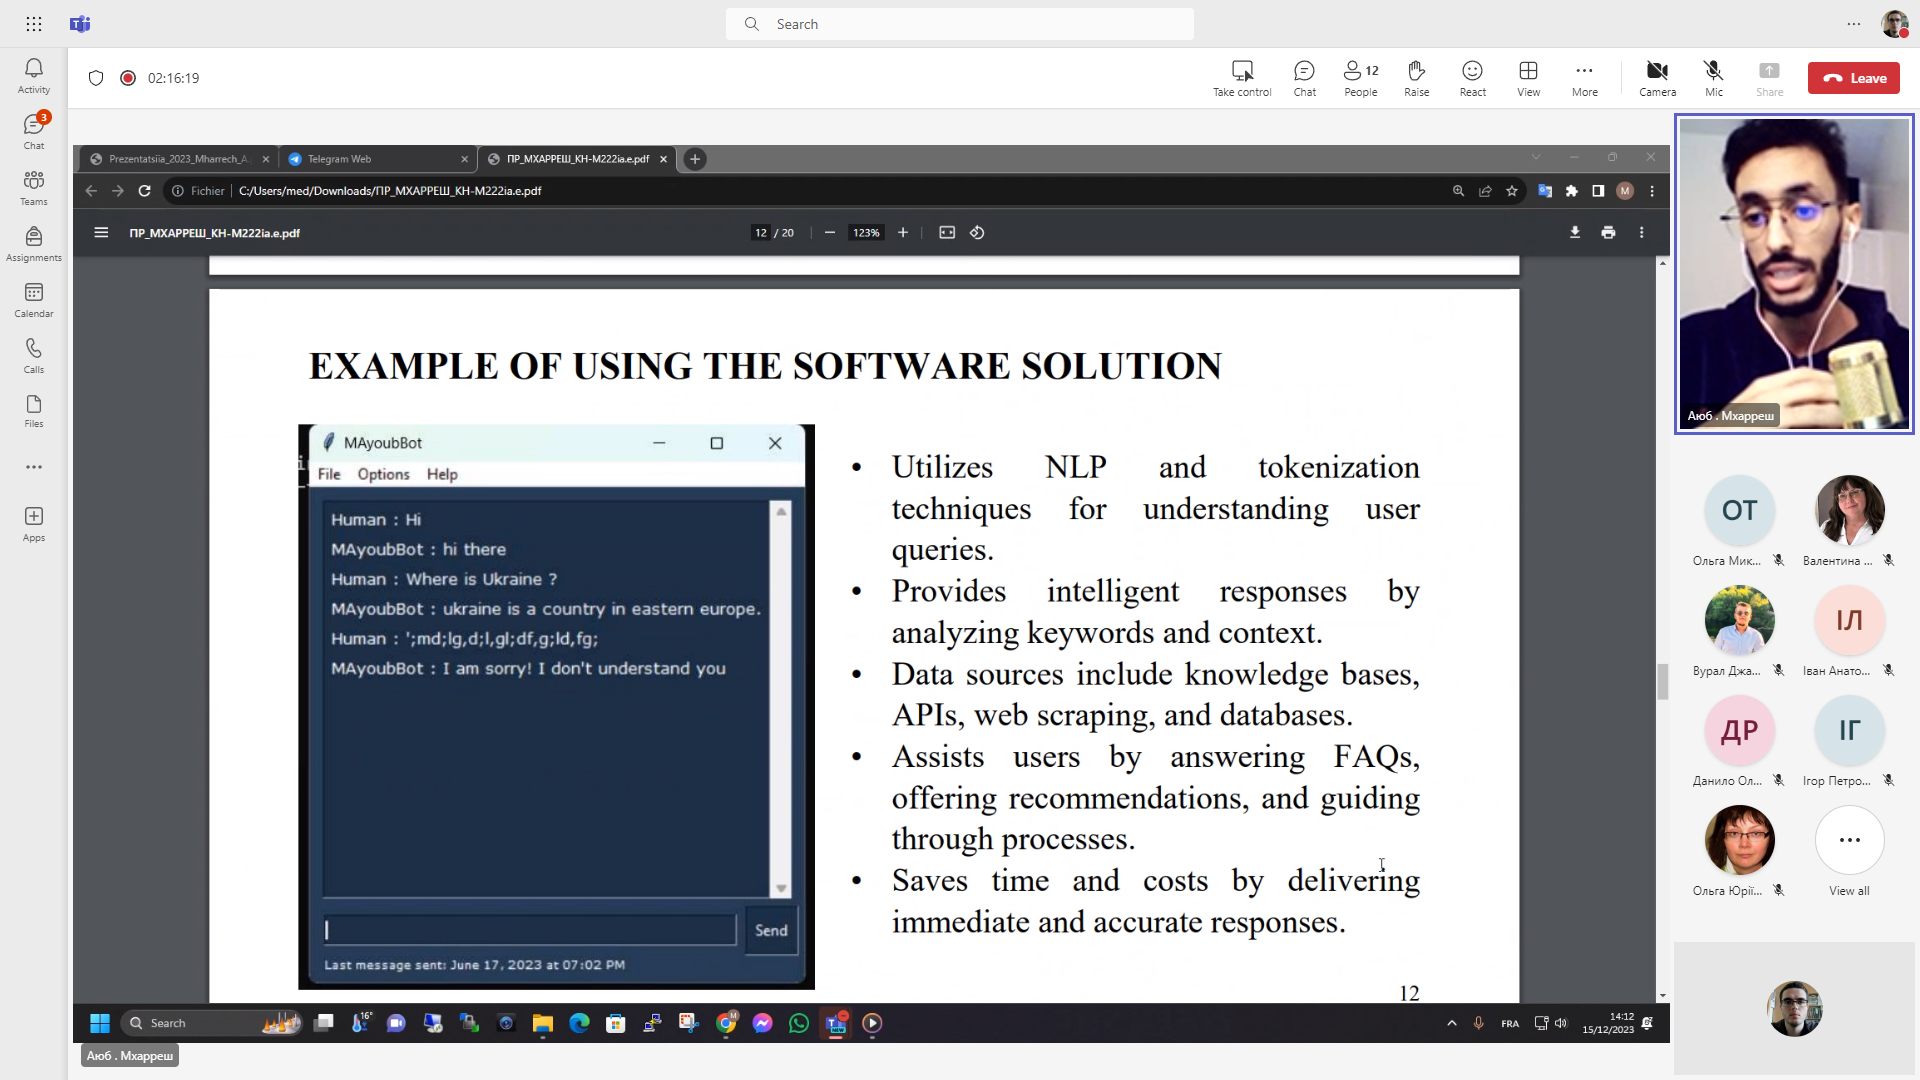Open the Chat panel in meeting toolbar
This screenshot has width=1920, height=1080.
[1304, 77]
